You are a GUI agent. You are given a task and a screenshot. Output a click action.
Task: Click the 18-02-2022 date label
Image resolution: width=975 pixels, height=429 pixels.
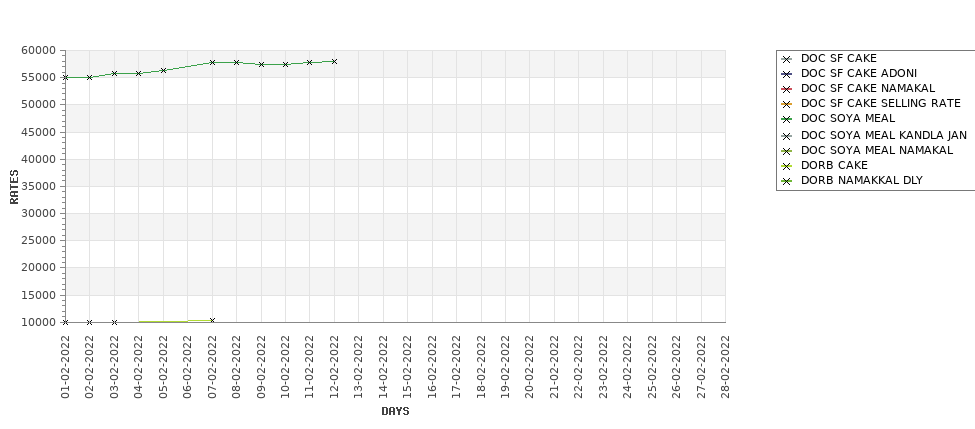481,367
